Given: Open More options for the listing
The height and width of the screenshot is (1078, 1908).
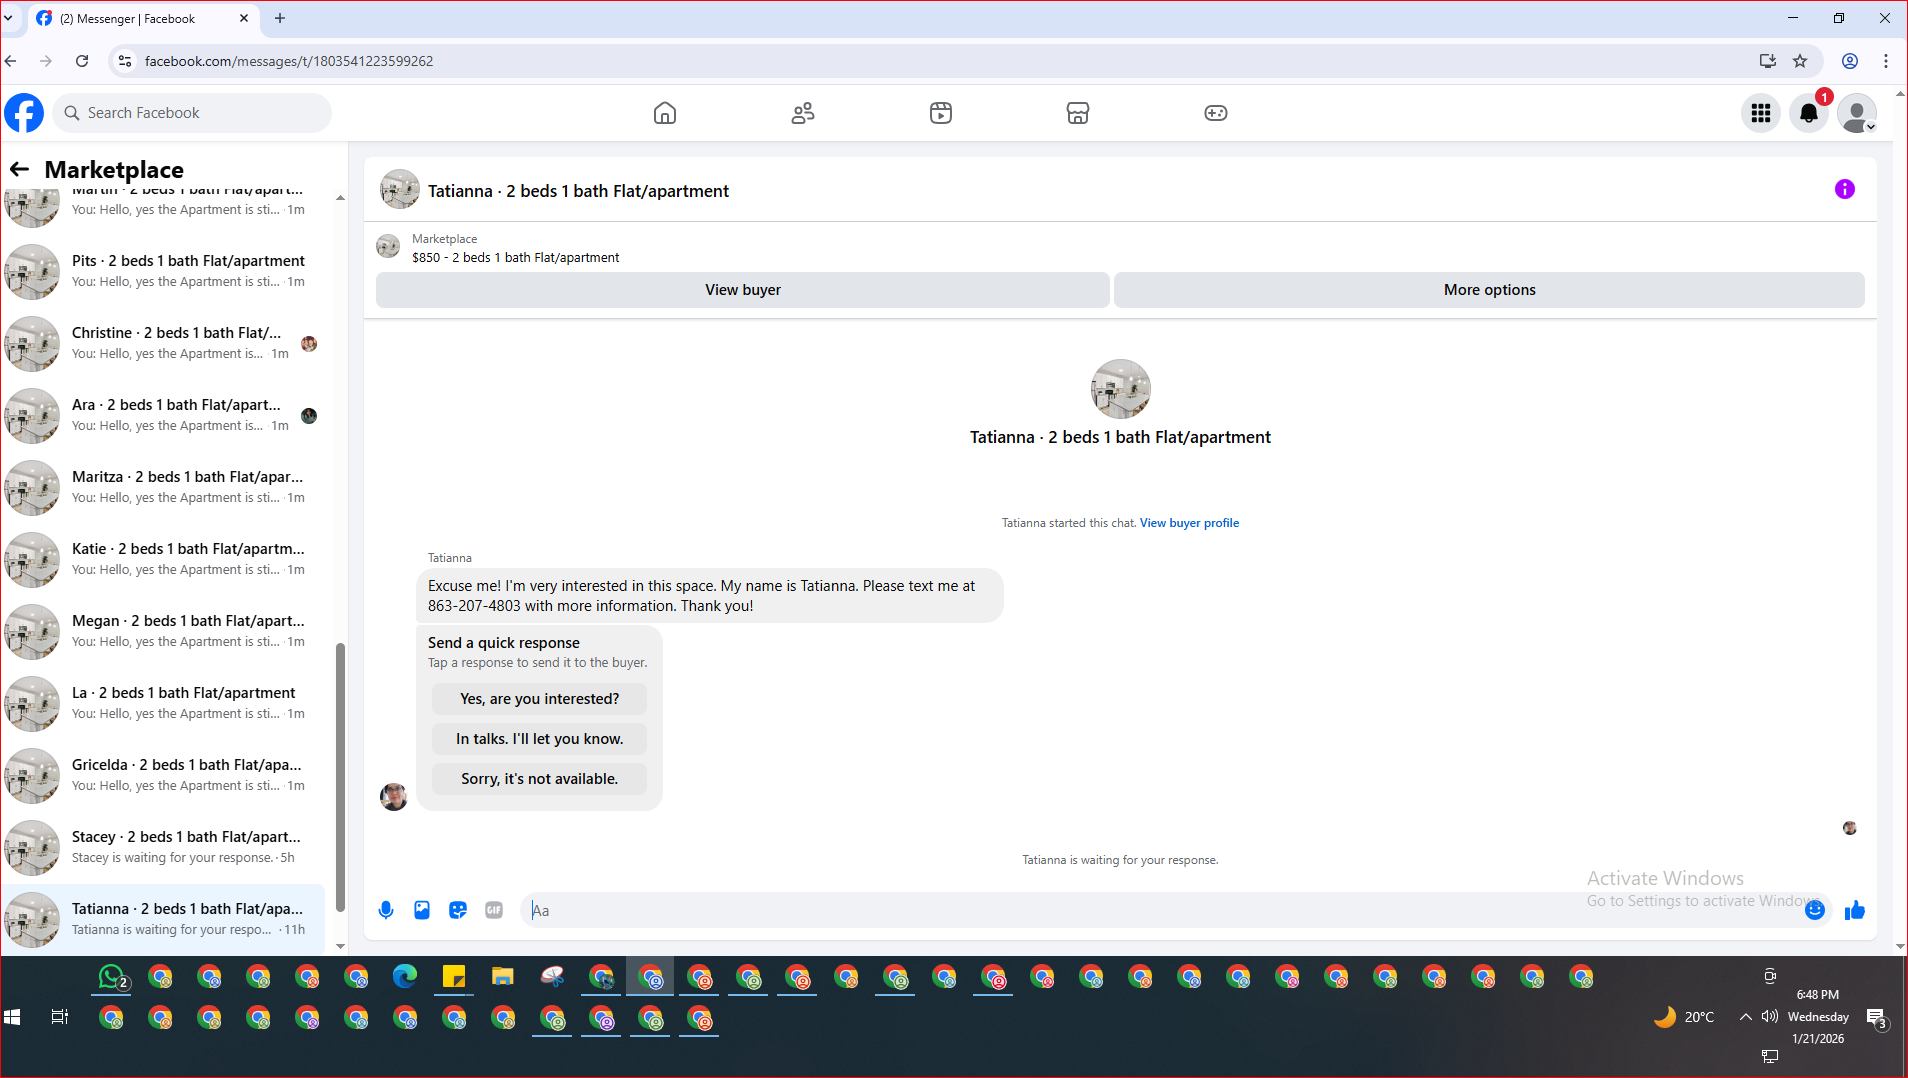Looking at the screenshot, I should (x=1489, y=290).
